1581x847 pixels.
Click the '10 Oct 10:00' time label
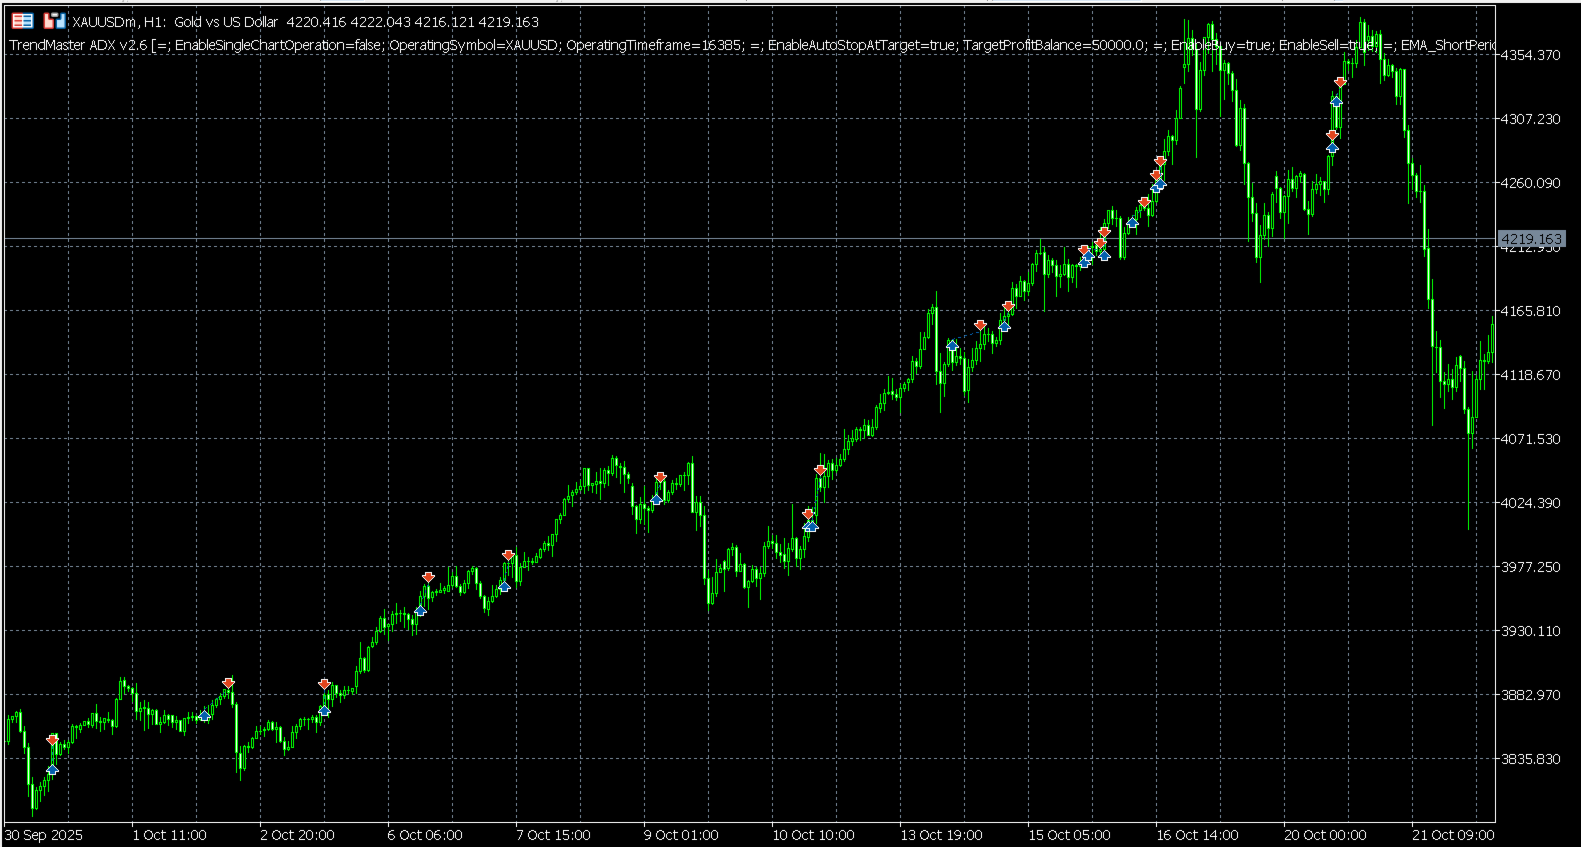click(x=813, y=835)
